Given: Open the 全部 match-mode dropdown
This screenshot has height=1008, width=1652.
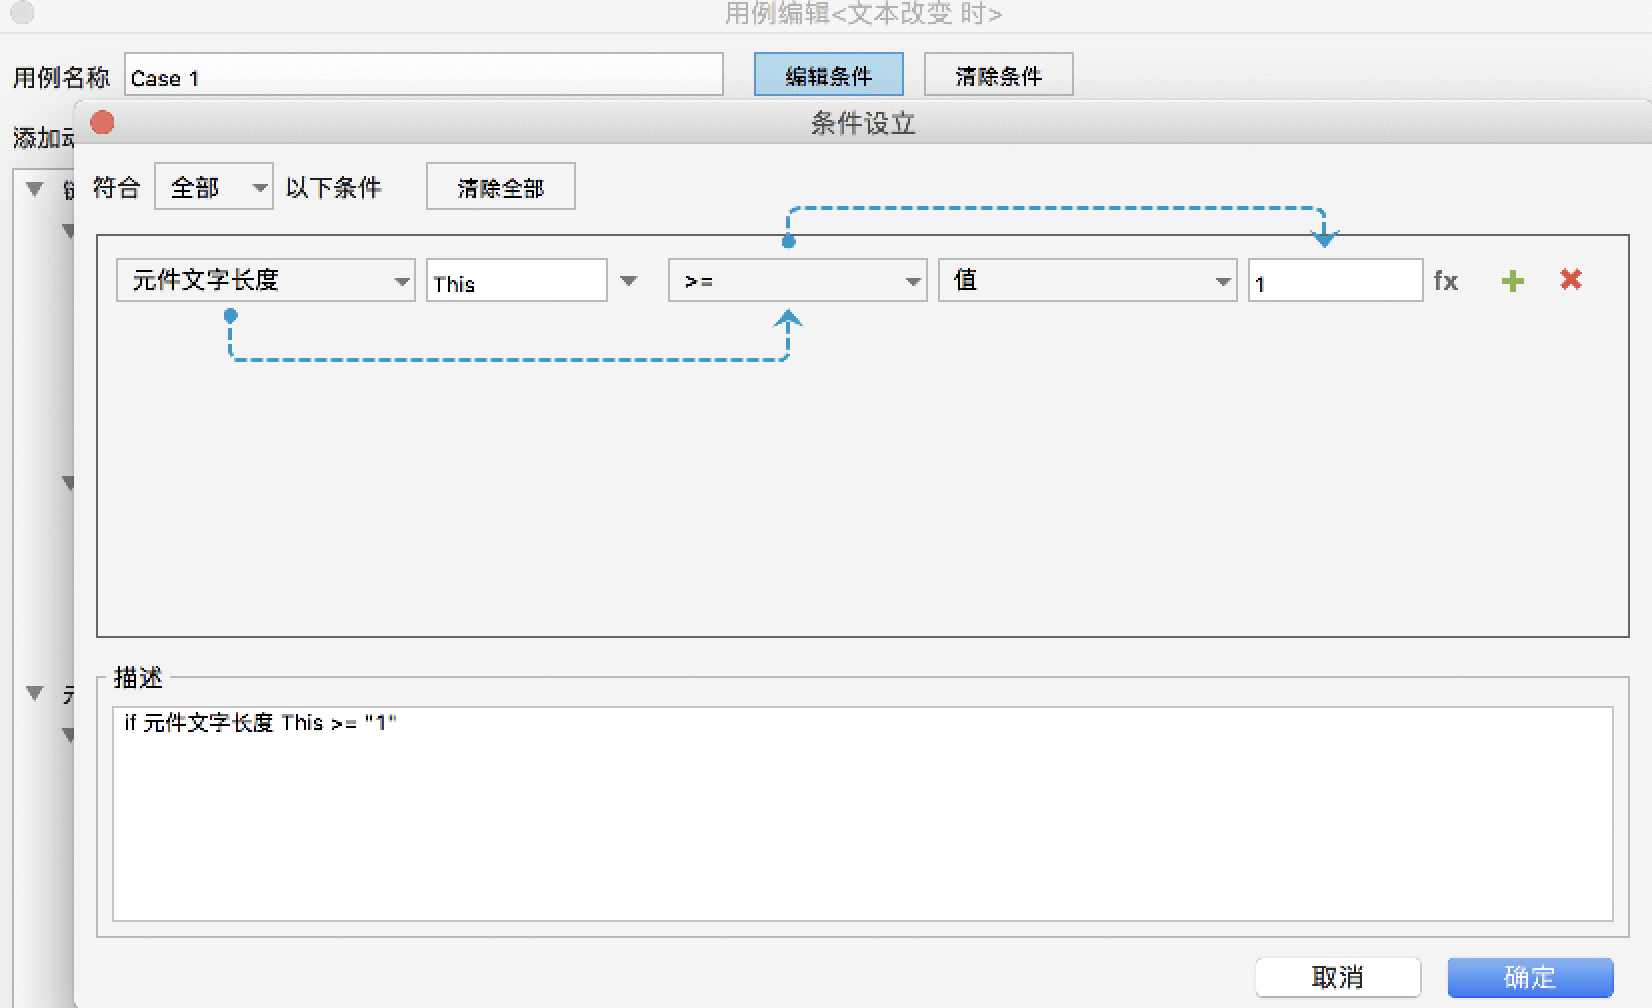Looking at the screenshot, I should (x=213, y=187).
